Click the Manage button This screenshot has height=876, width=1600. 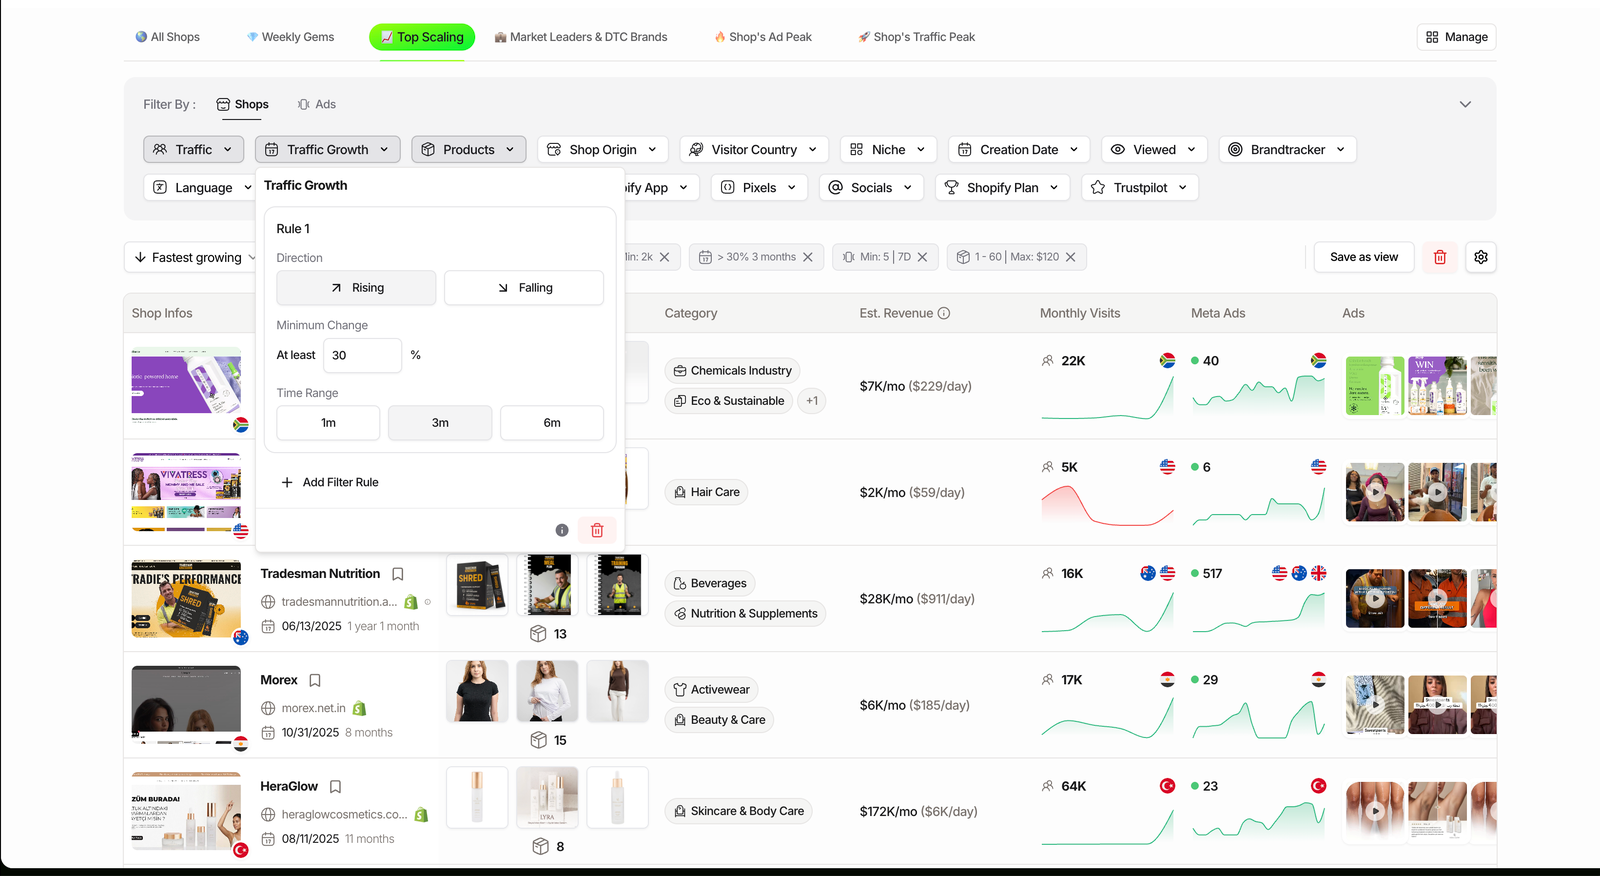[1457, 37]
